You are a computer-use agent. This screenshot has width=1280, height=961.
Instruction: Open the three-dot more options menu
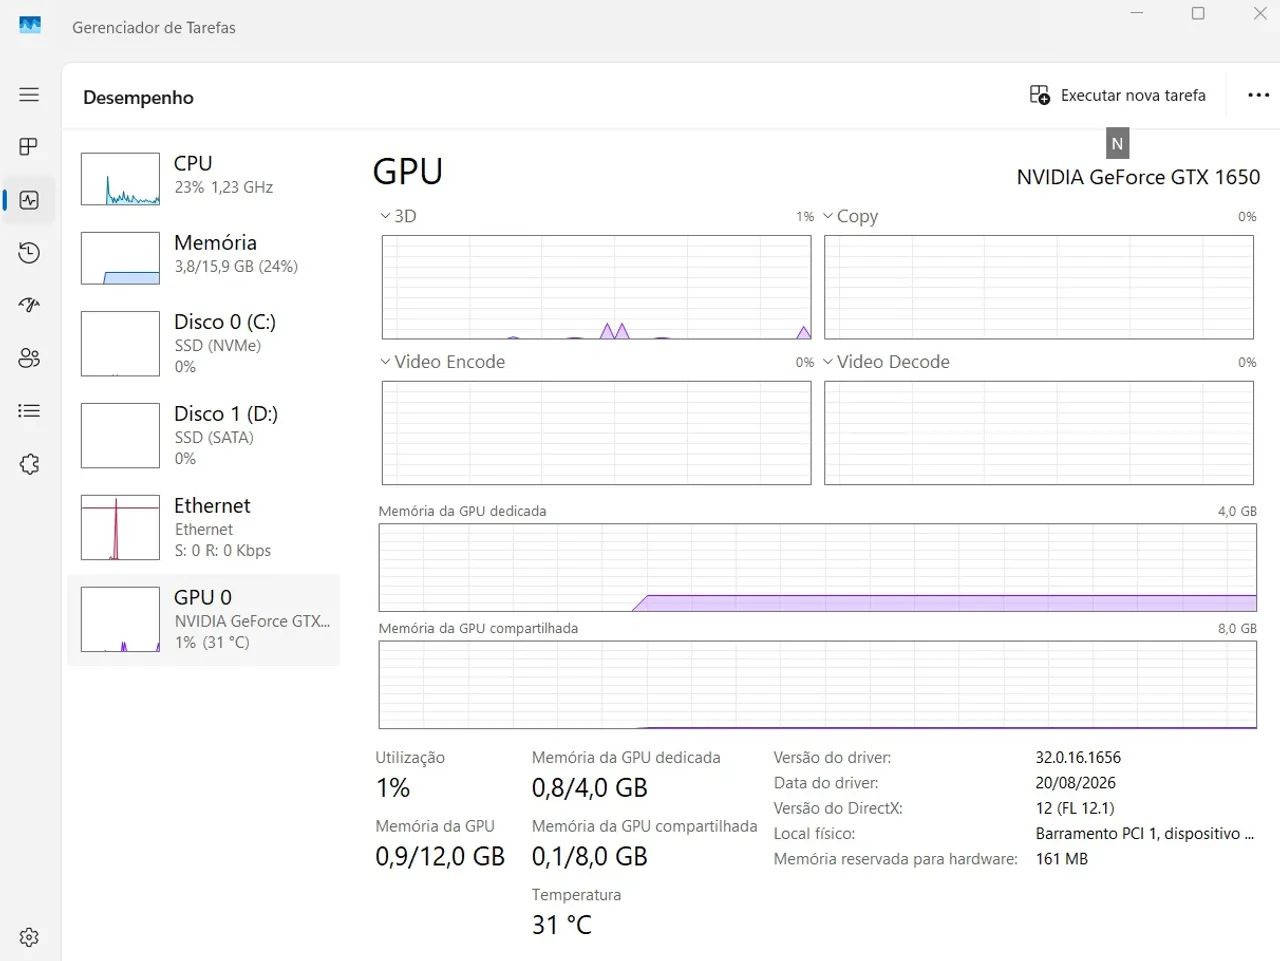point(1258,95)
